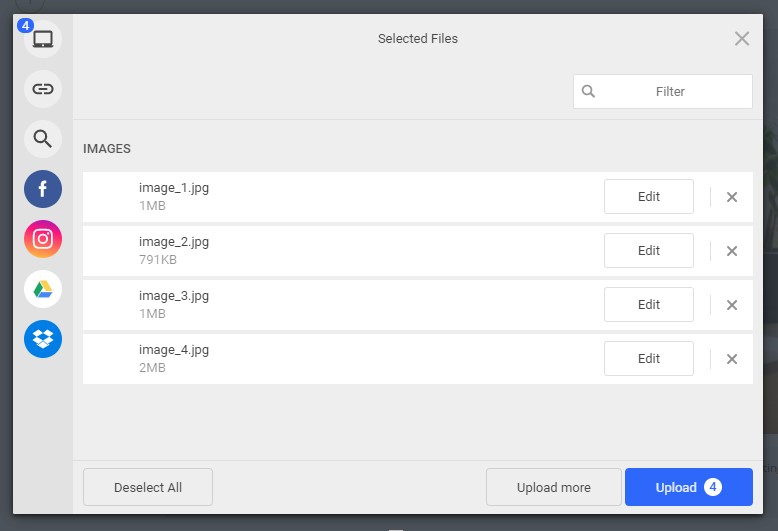778x531 pixels.
Task: Open the Google Drive source
Action: [x=43, y=289]
